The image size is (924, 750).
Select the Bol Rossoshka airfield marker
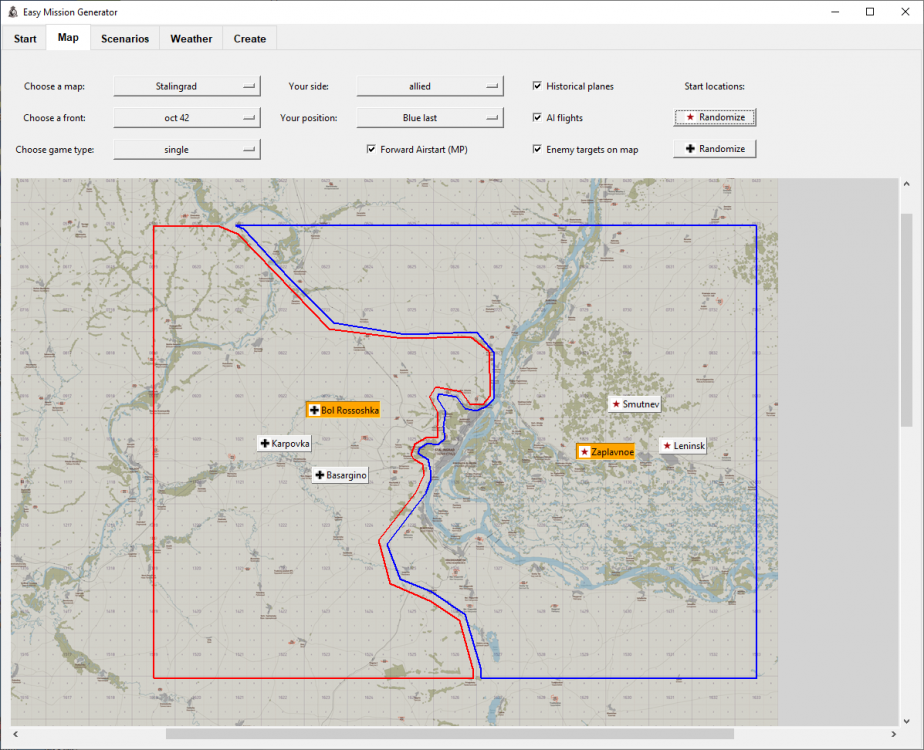coord(343,410)
